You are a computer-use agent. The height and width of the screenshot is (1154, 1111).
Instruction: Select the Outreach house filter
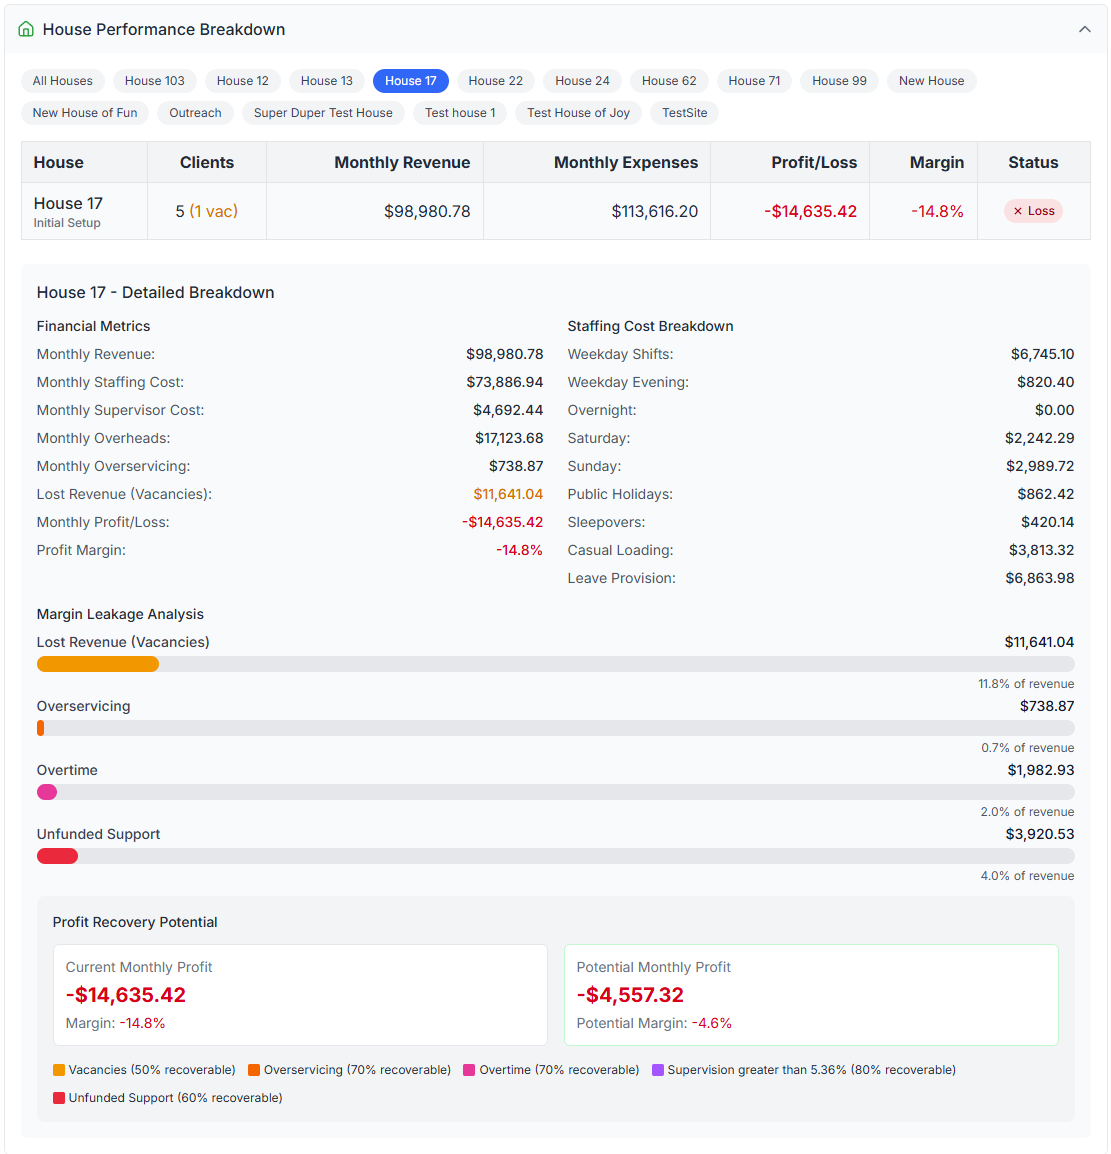coord(195,113)
